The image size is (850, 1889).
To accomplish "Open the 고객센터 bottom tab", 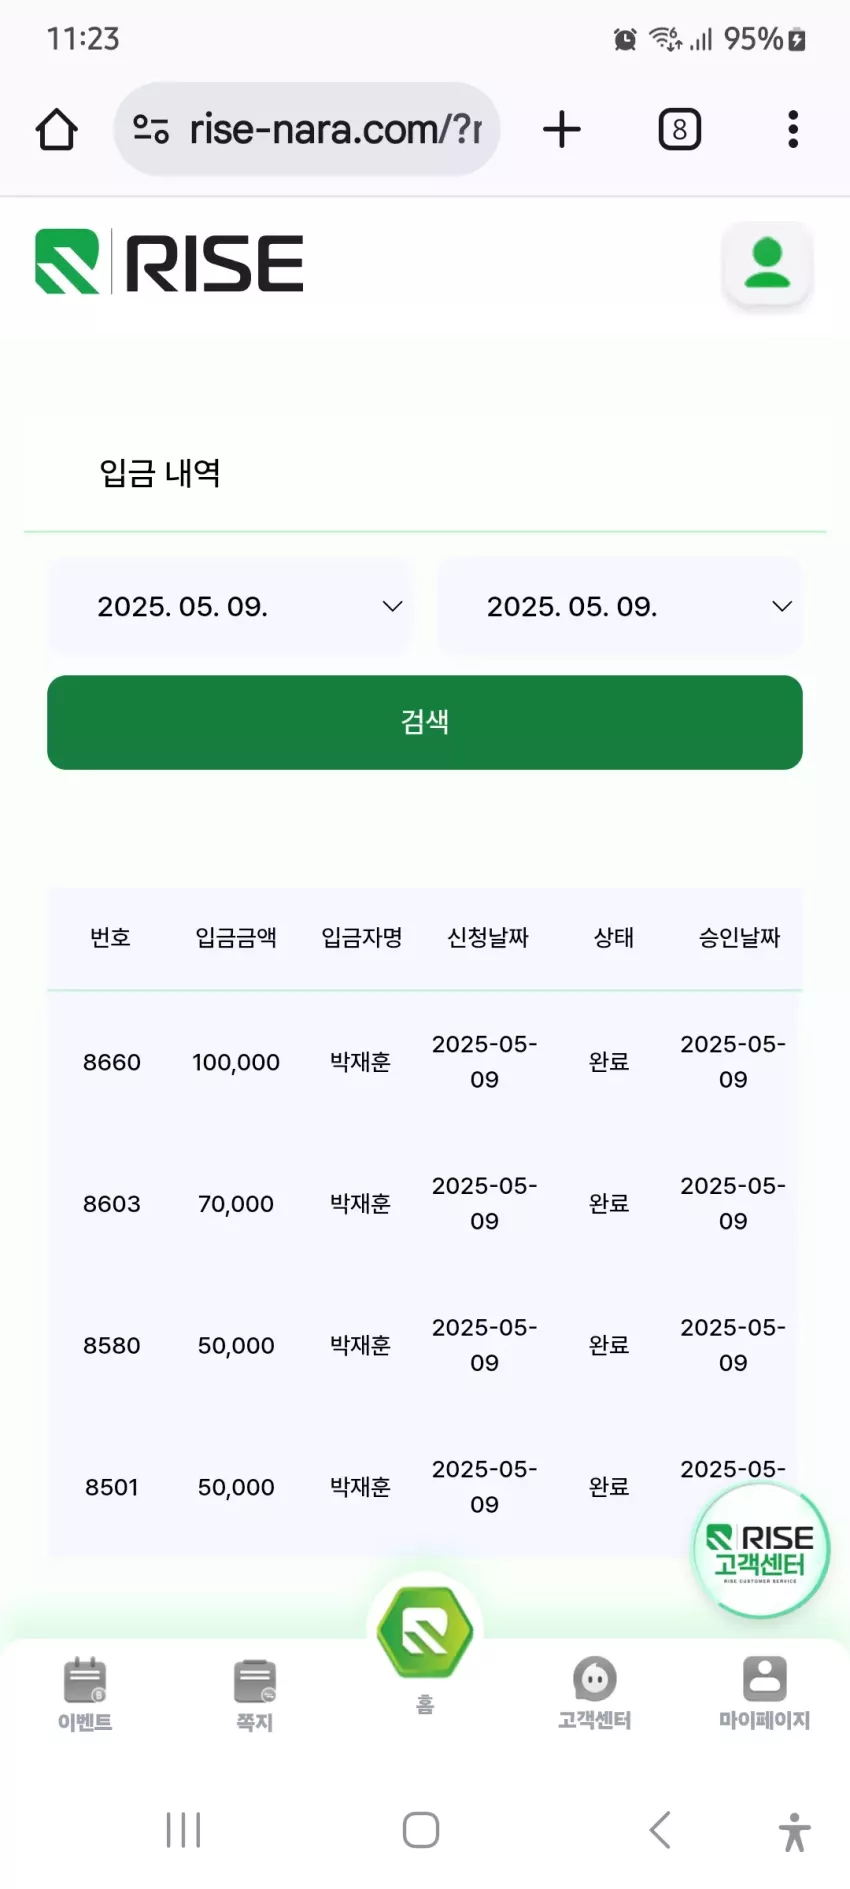I will (x=595, y=1693).
